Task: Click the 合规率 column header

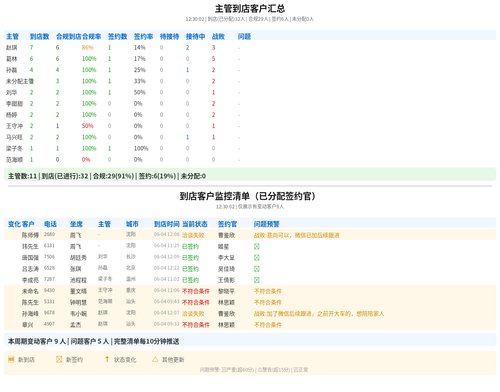Action: [x=92, y=36]
